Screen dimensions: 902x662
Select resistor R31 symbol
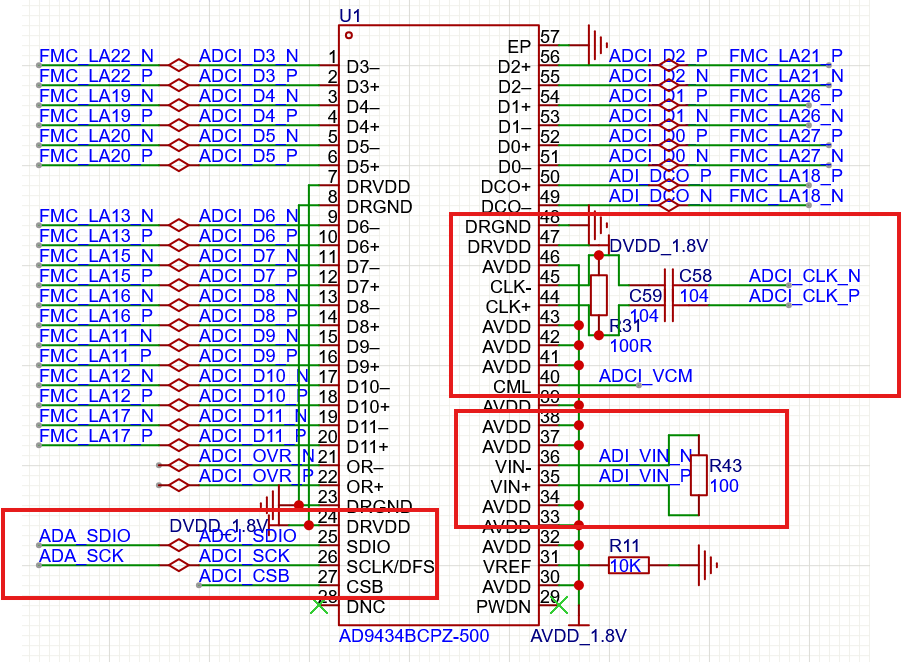coord(599,295)
